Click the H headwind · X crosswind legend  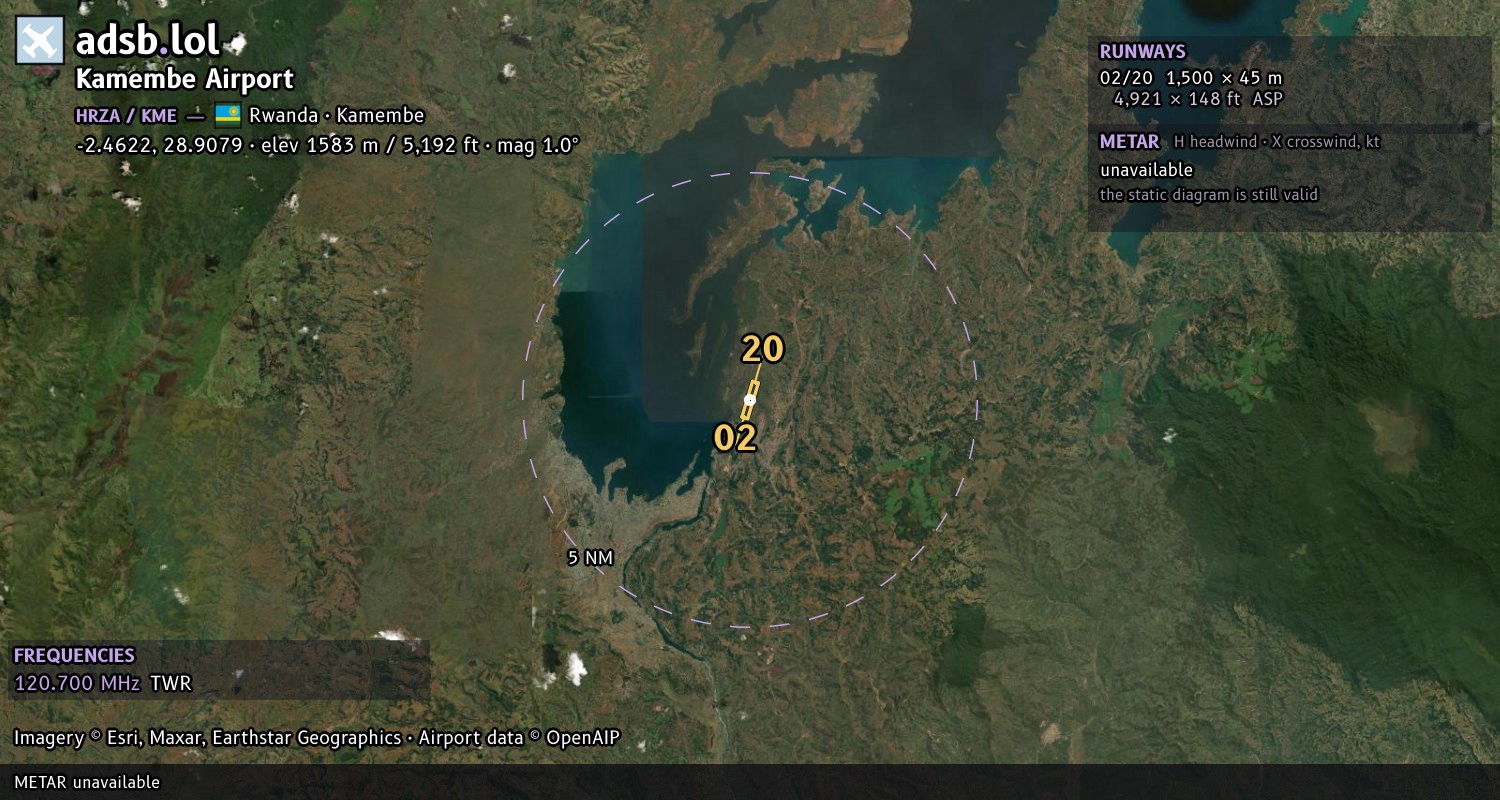1277,142
